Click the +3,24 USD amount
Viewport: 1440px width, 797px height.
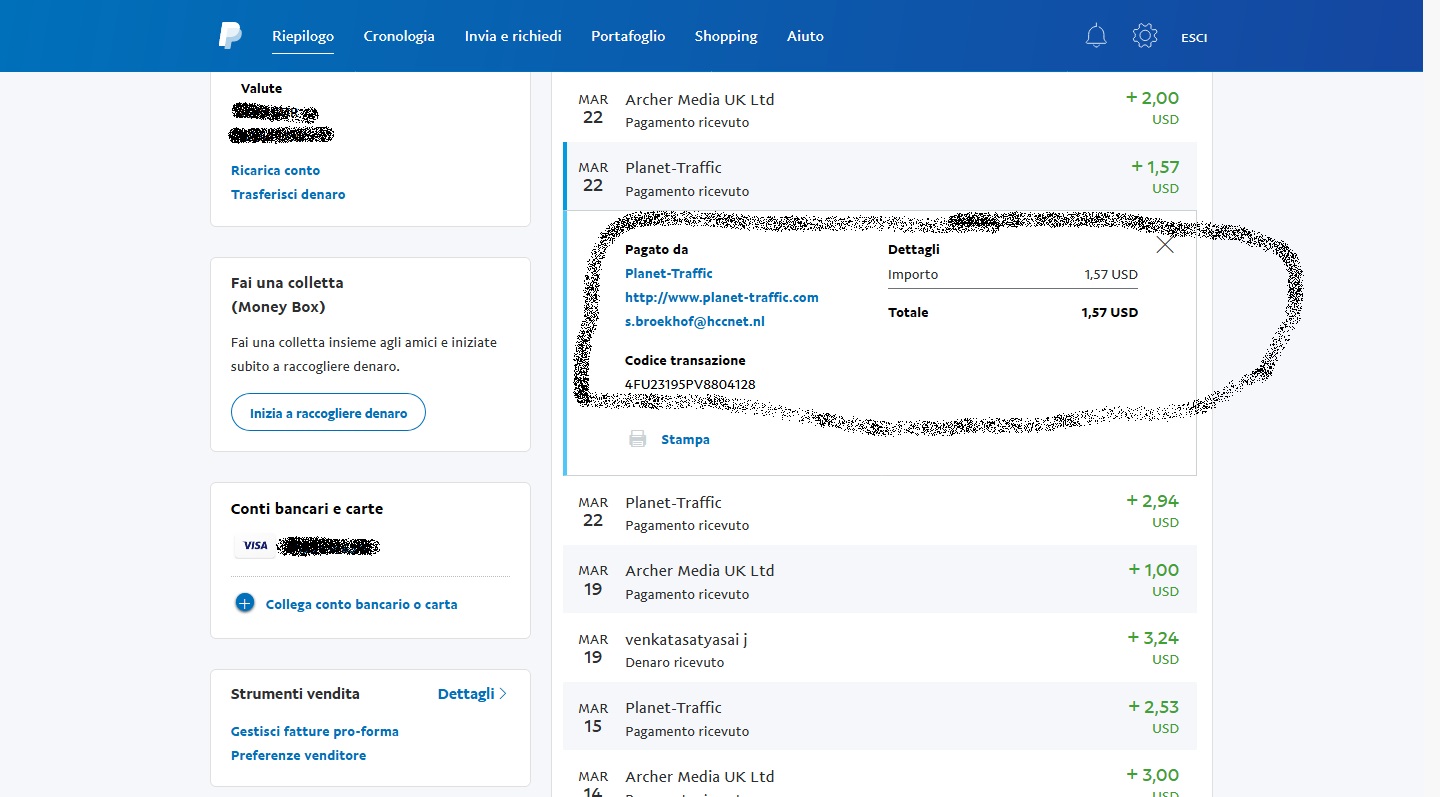tap(1153, 647)
